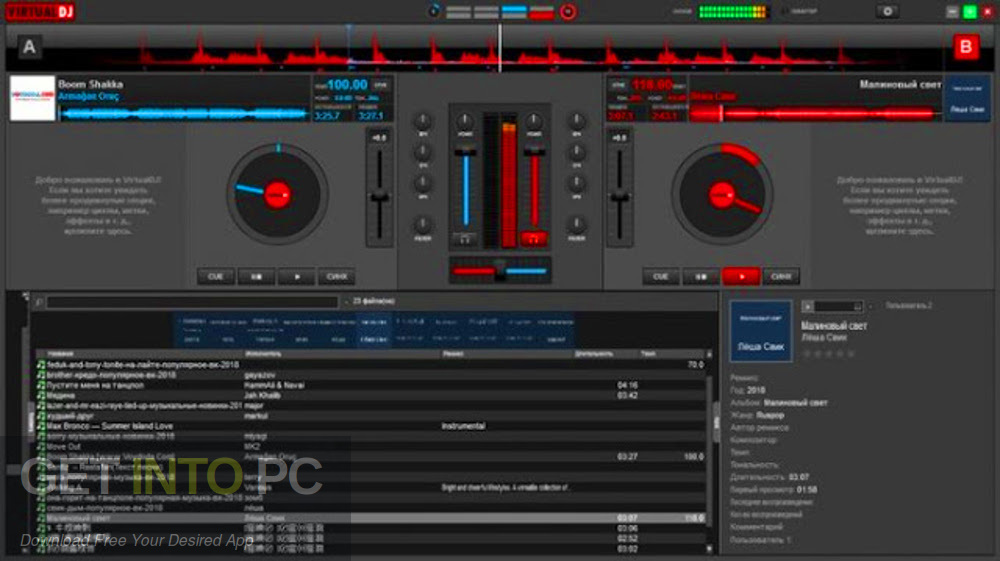Select the track row with artist gayazov
The width and height of the screenshot is (1000, 561).
click(x=372, y=375)
